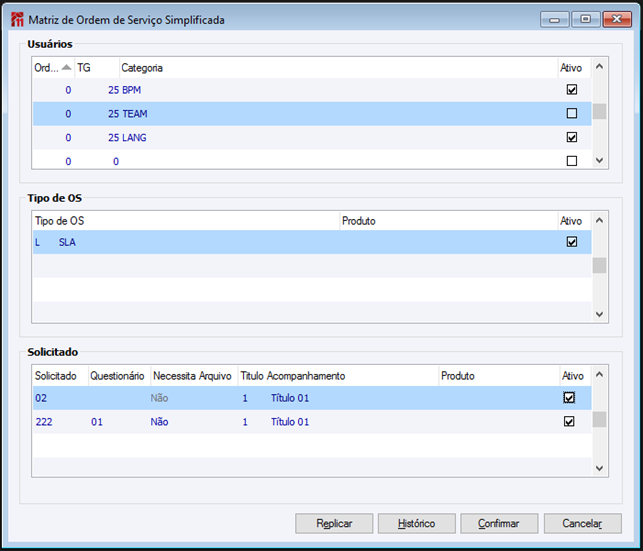Click the application icon in the title bar

point(16,19)
